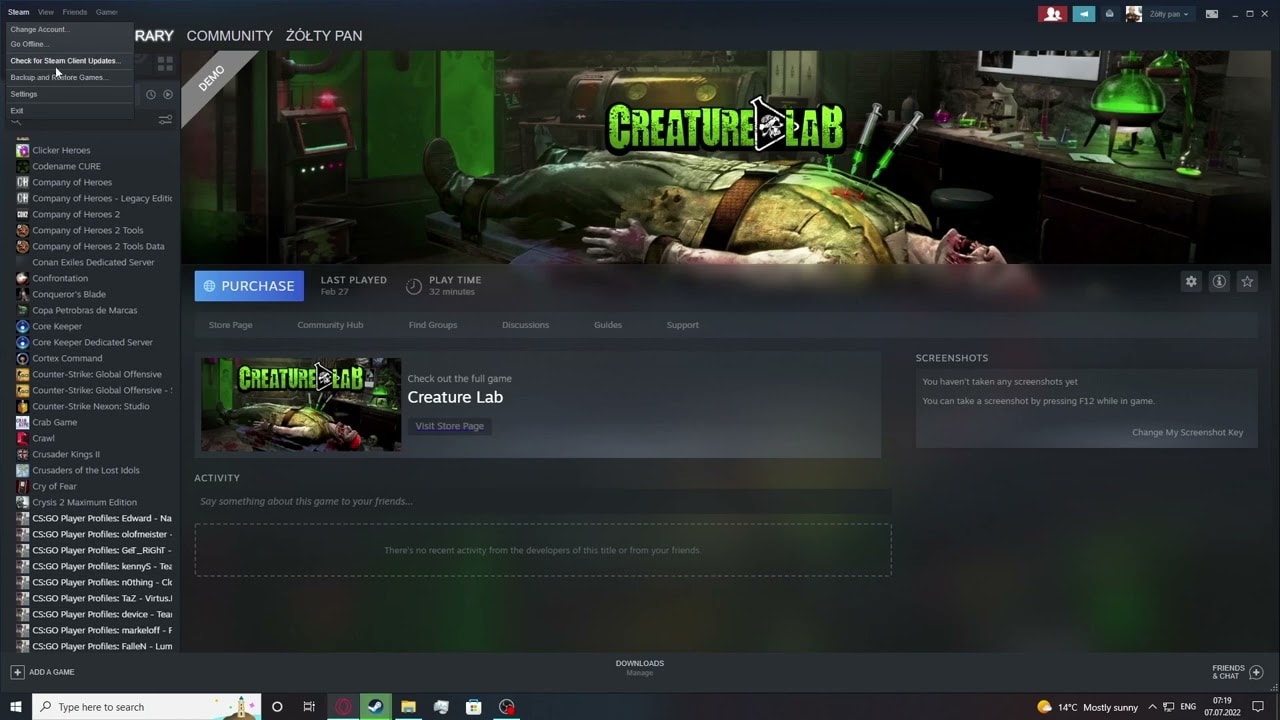Select Crusader Kings II in library
The image size is (1280, 720).
pos(66,454)
